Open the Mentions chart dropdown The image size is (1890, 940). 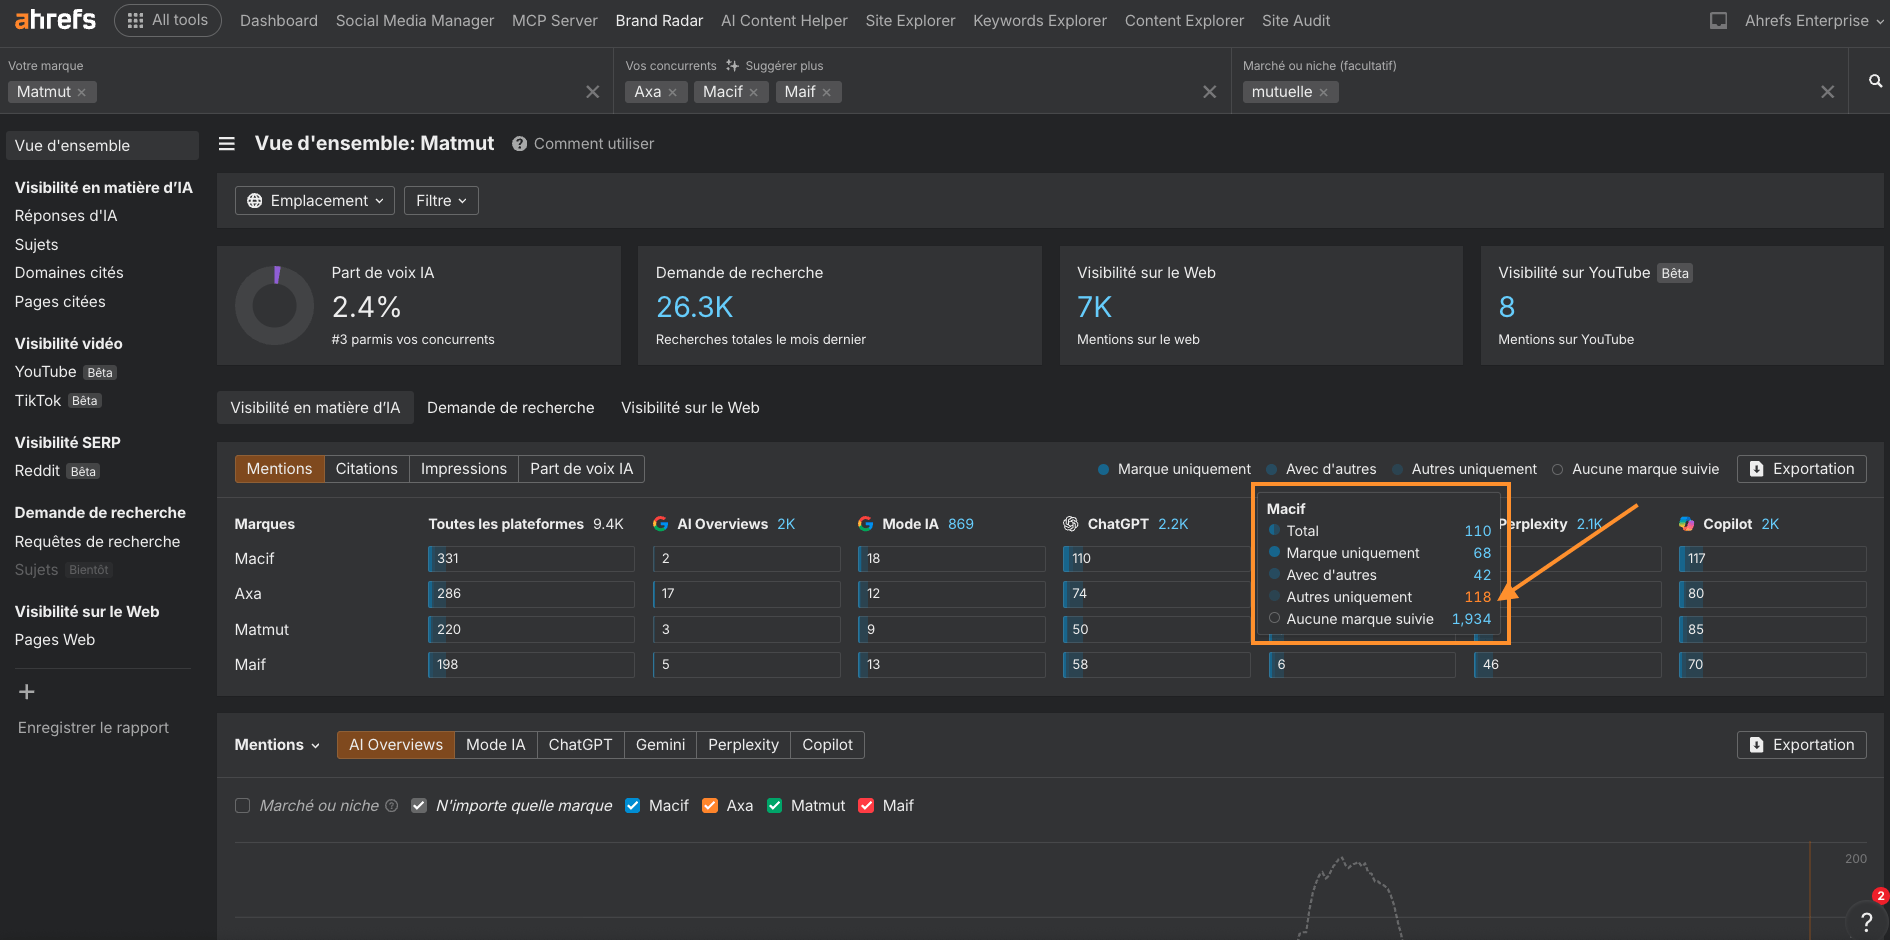277,745
